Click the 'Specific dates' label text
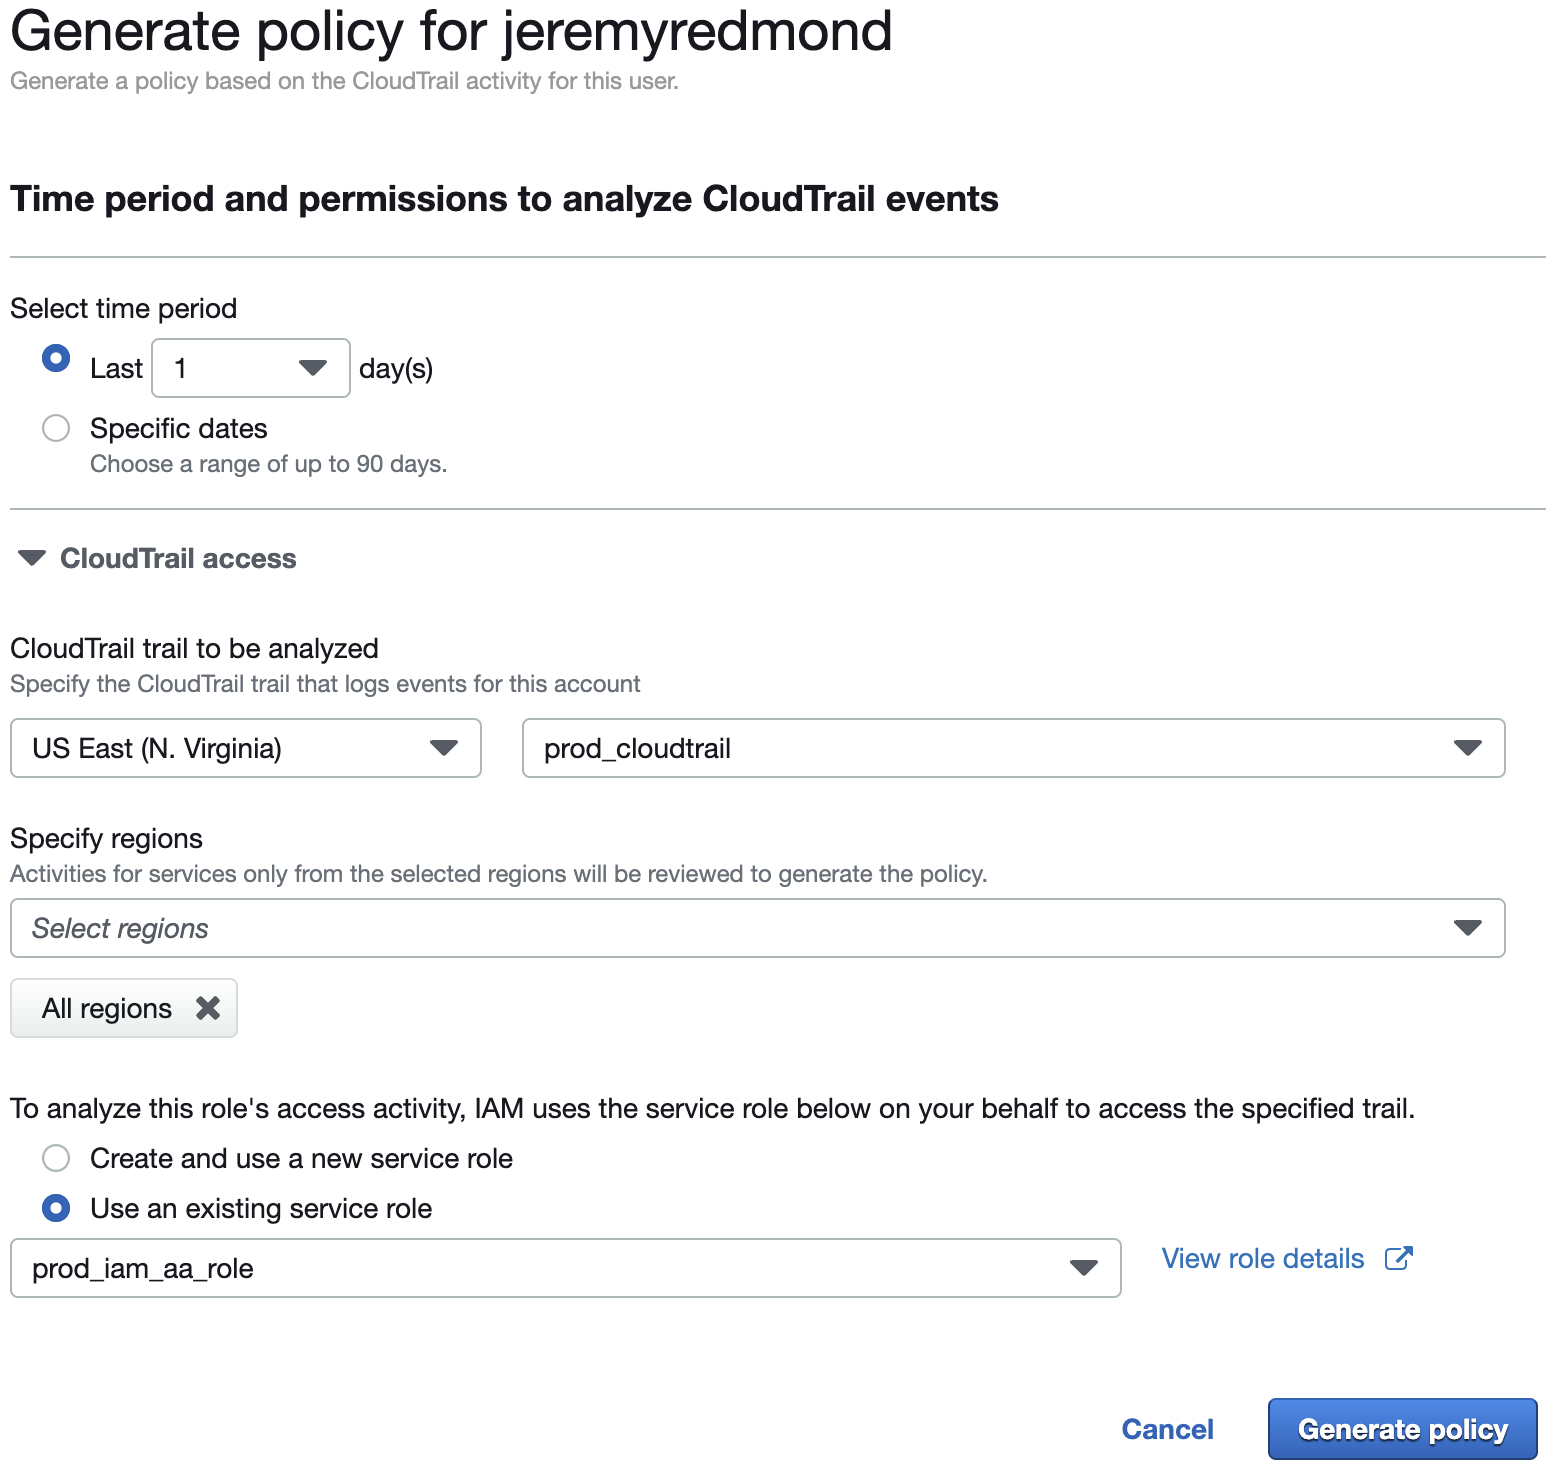1562x1484 pixels. tap(179, 428)
